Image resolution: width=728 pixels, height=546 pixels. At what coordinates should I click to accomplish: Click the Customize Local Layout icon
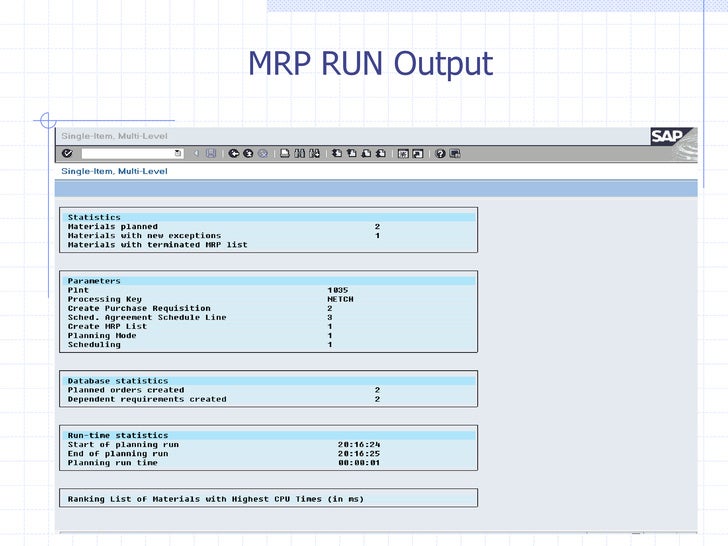tap(455, 153)
